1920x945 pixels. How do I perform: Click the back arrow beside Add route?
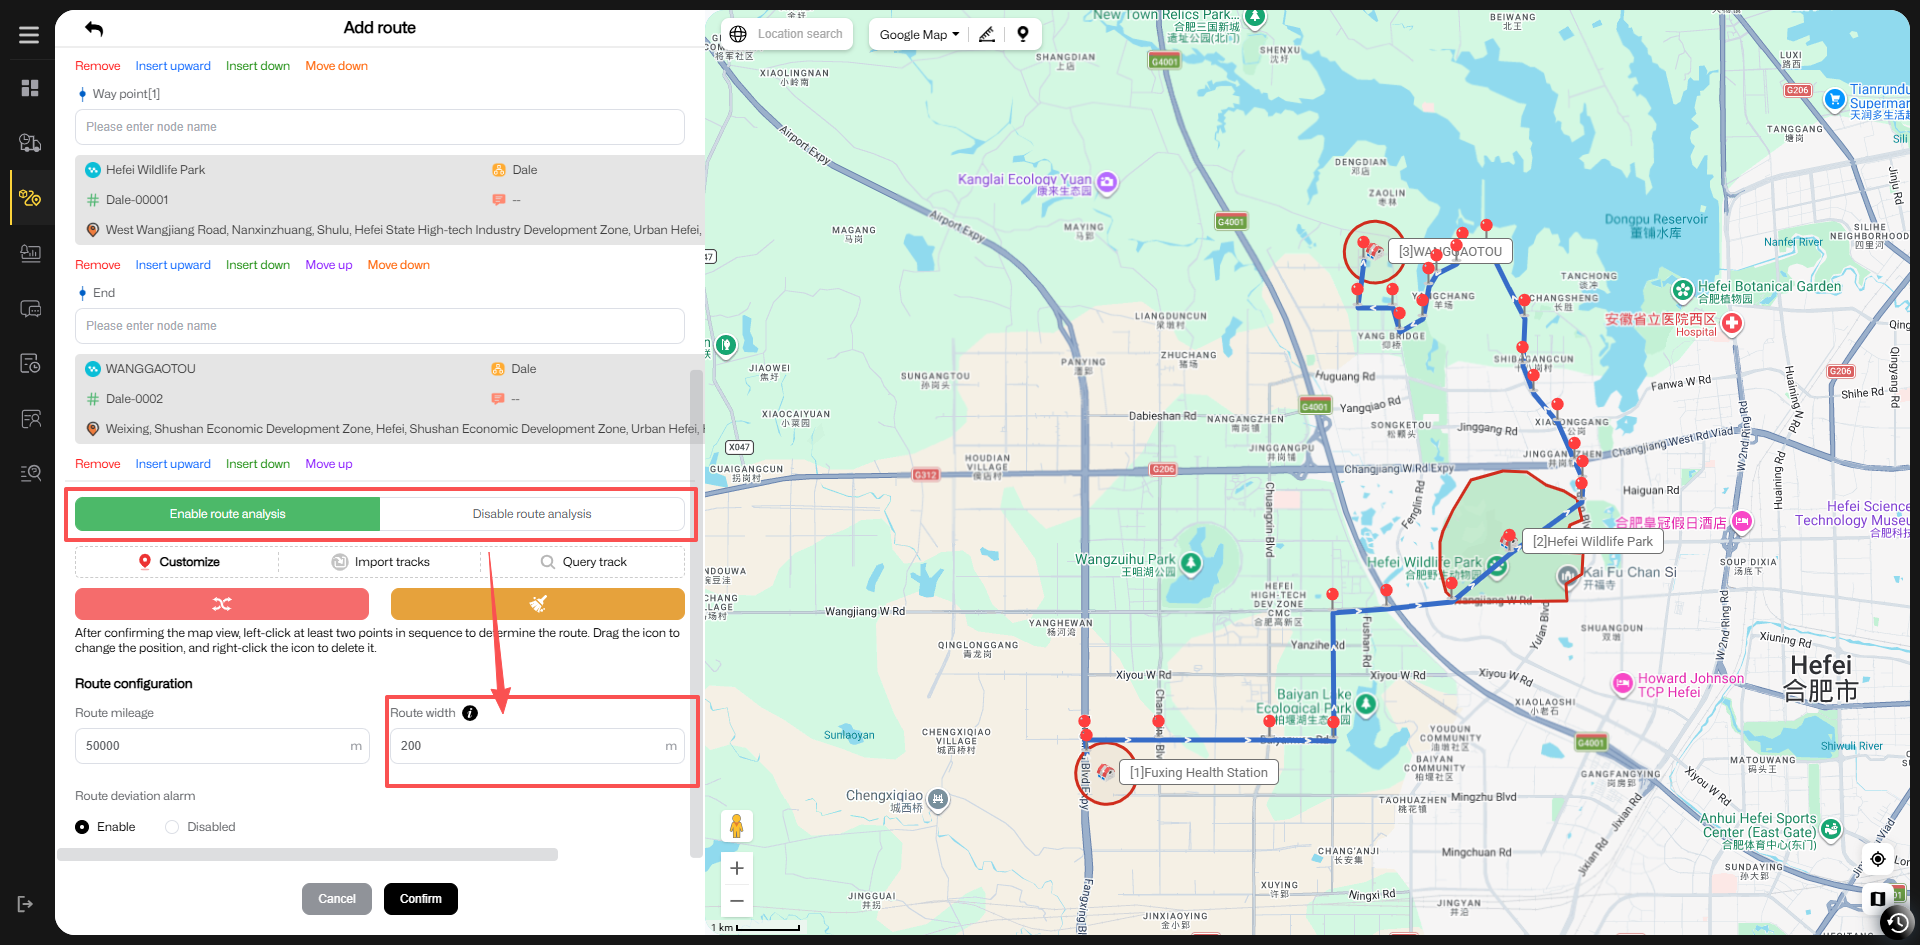pyautogui.click(x=94, y=28)
